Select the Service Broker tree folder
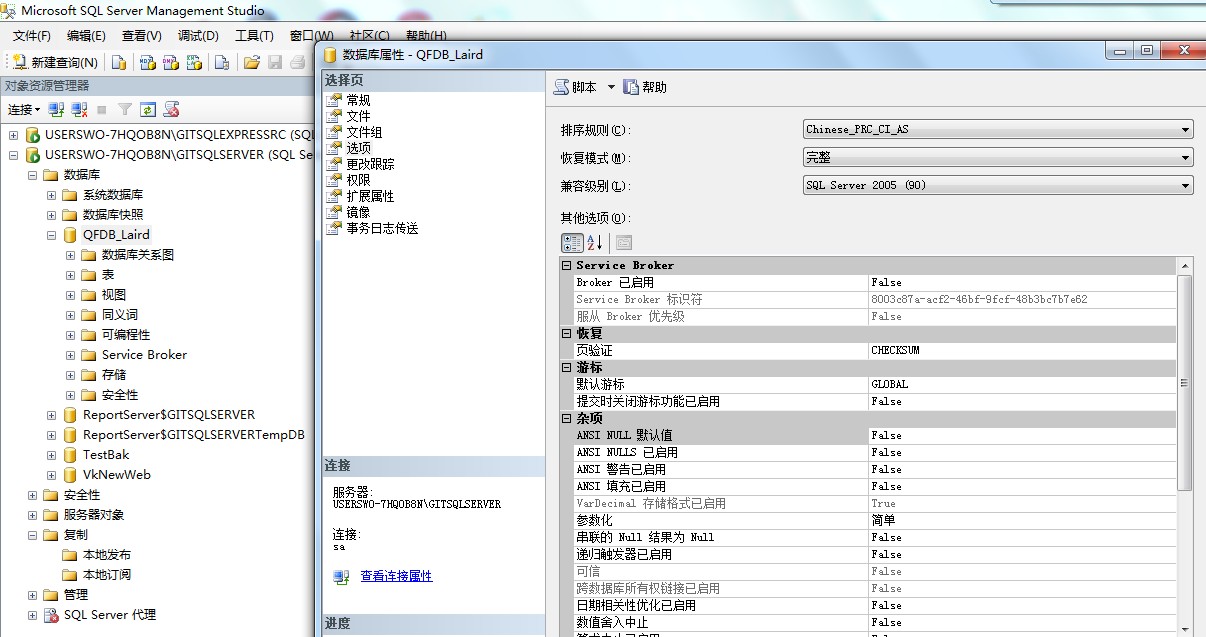 click(x=144, y=355)
